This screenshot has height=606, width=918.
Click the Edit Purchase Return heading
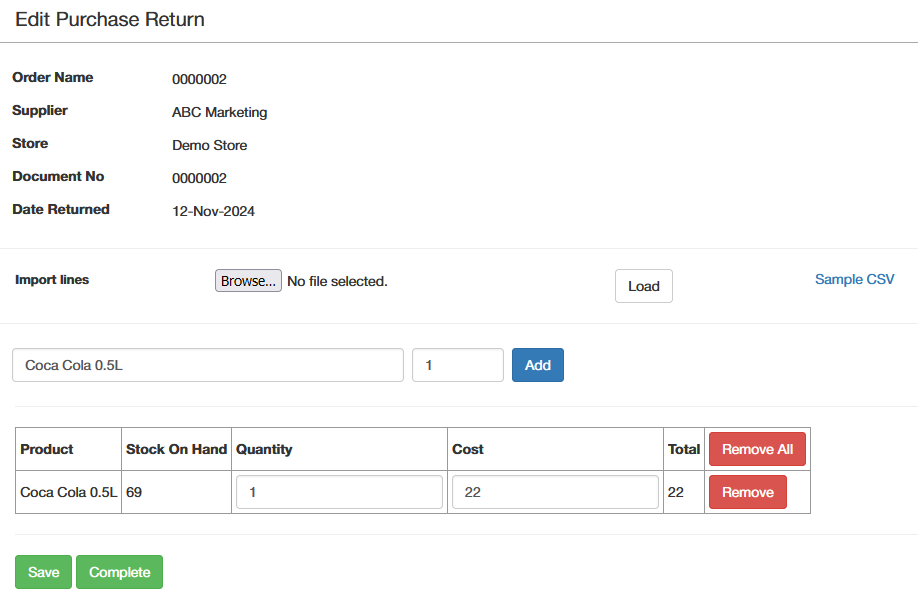pyautogui.click(x=110, y=19)
